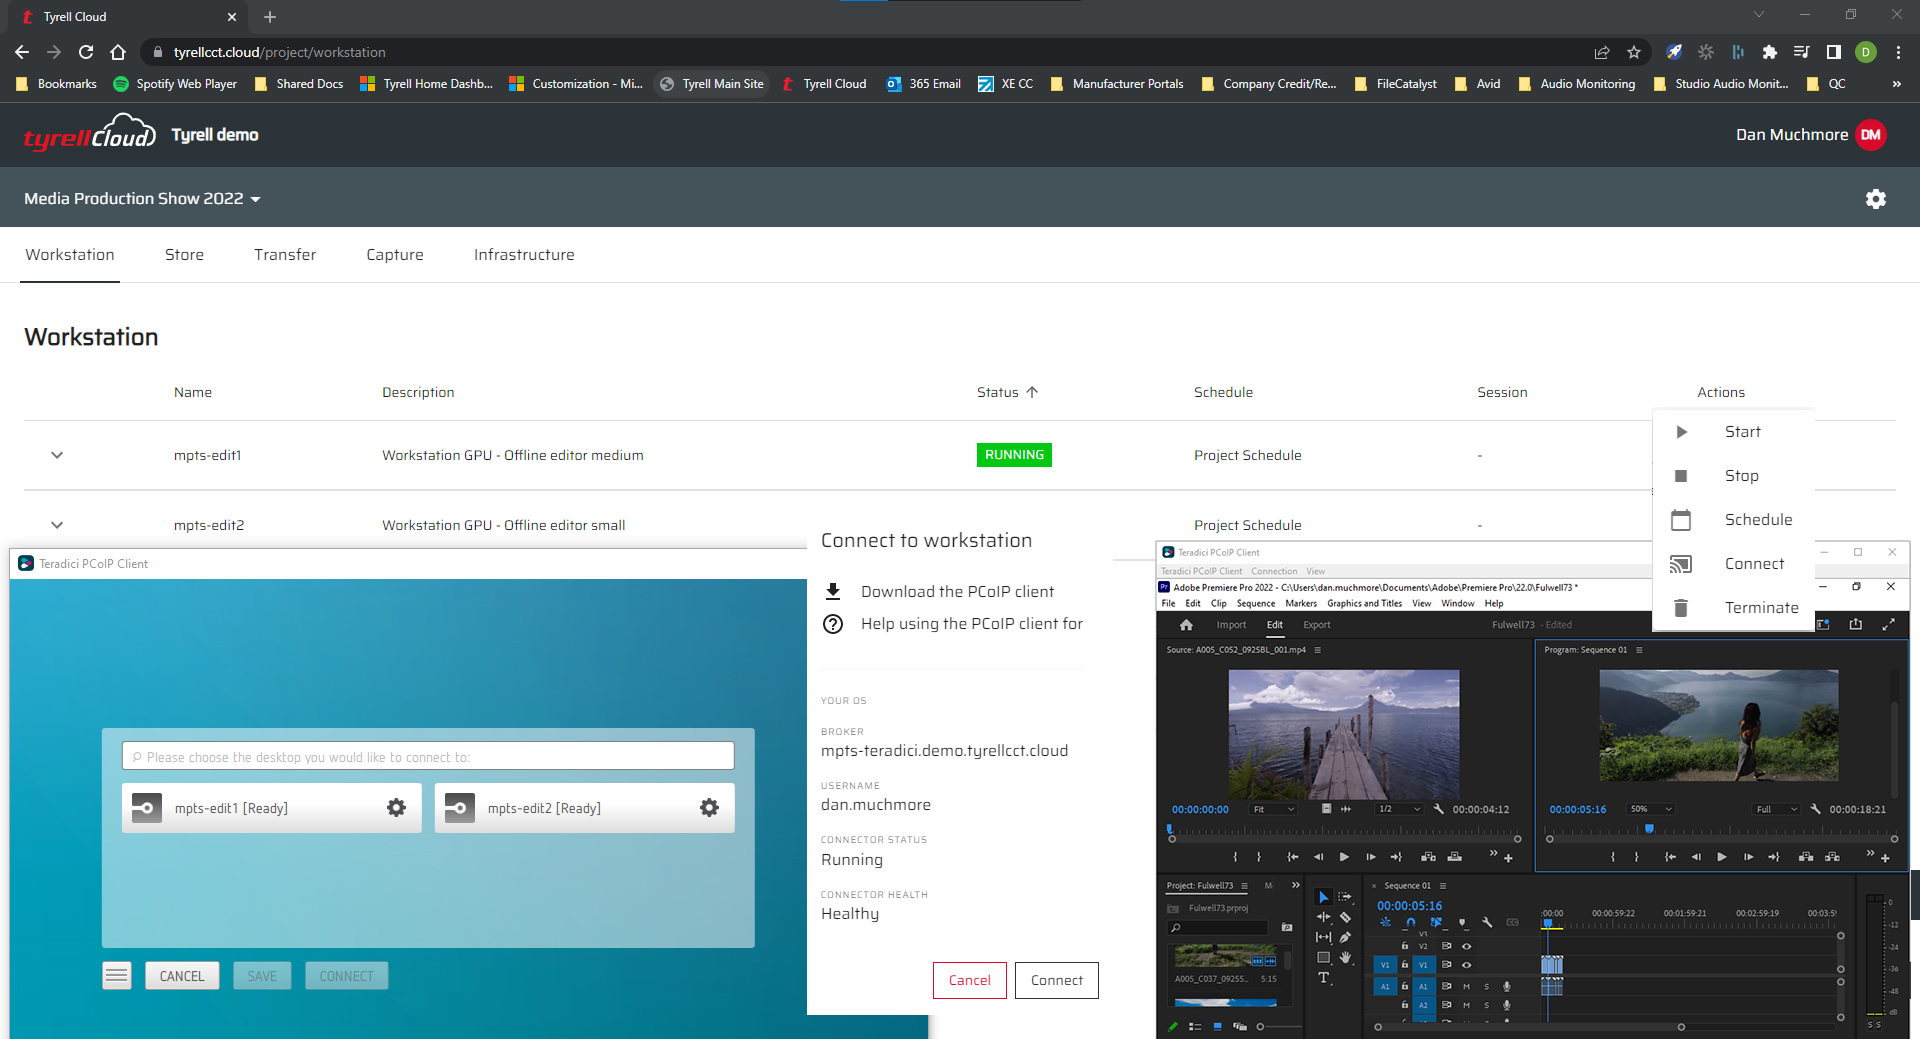Click help question icon for PCoIP client
Screen dimensions: 1920x1039
click(833, 624)
